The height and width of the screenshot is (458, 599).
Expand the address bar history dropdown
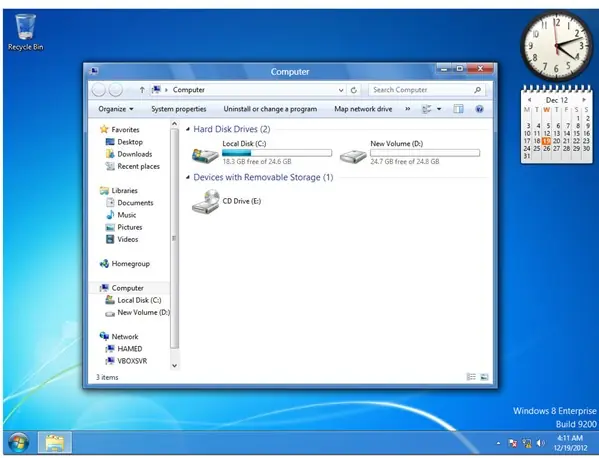click(x=341, y=90)
